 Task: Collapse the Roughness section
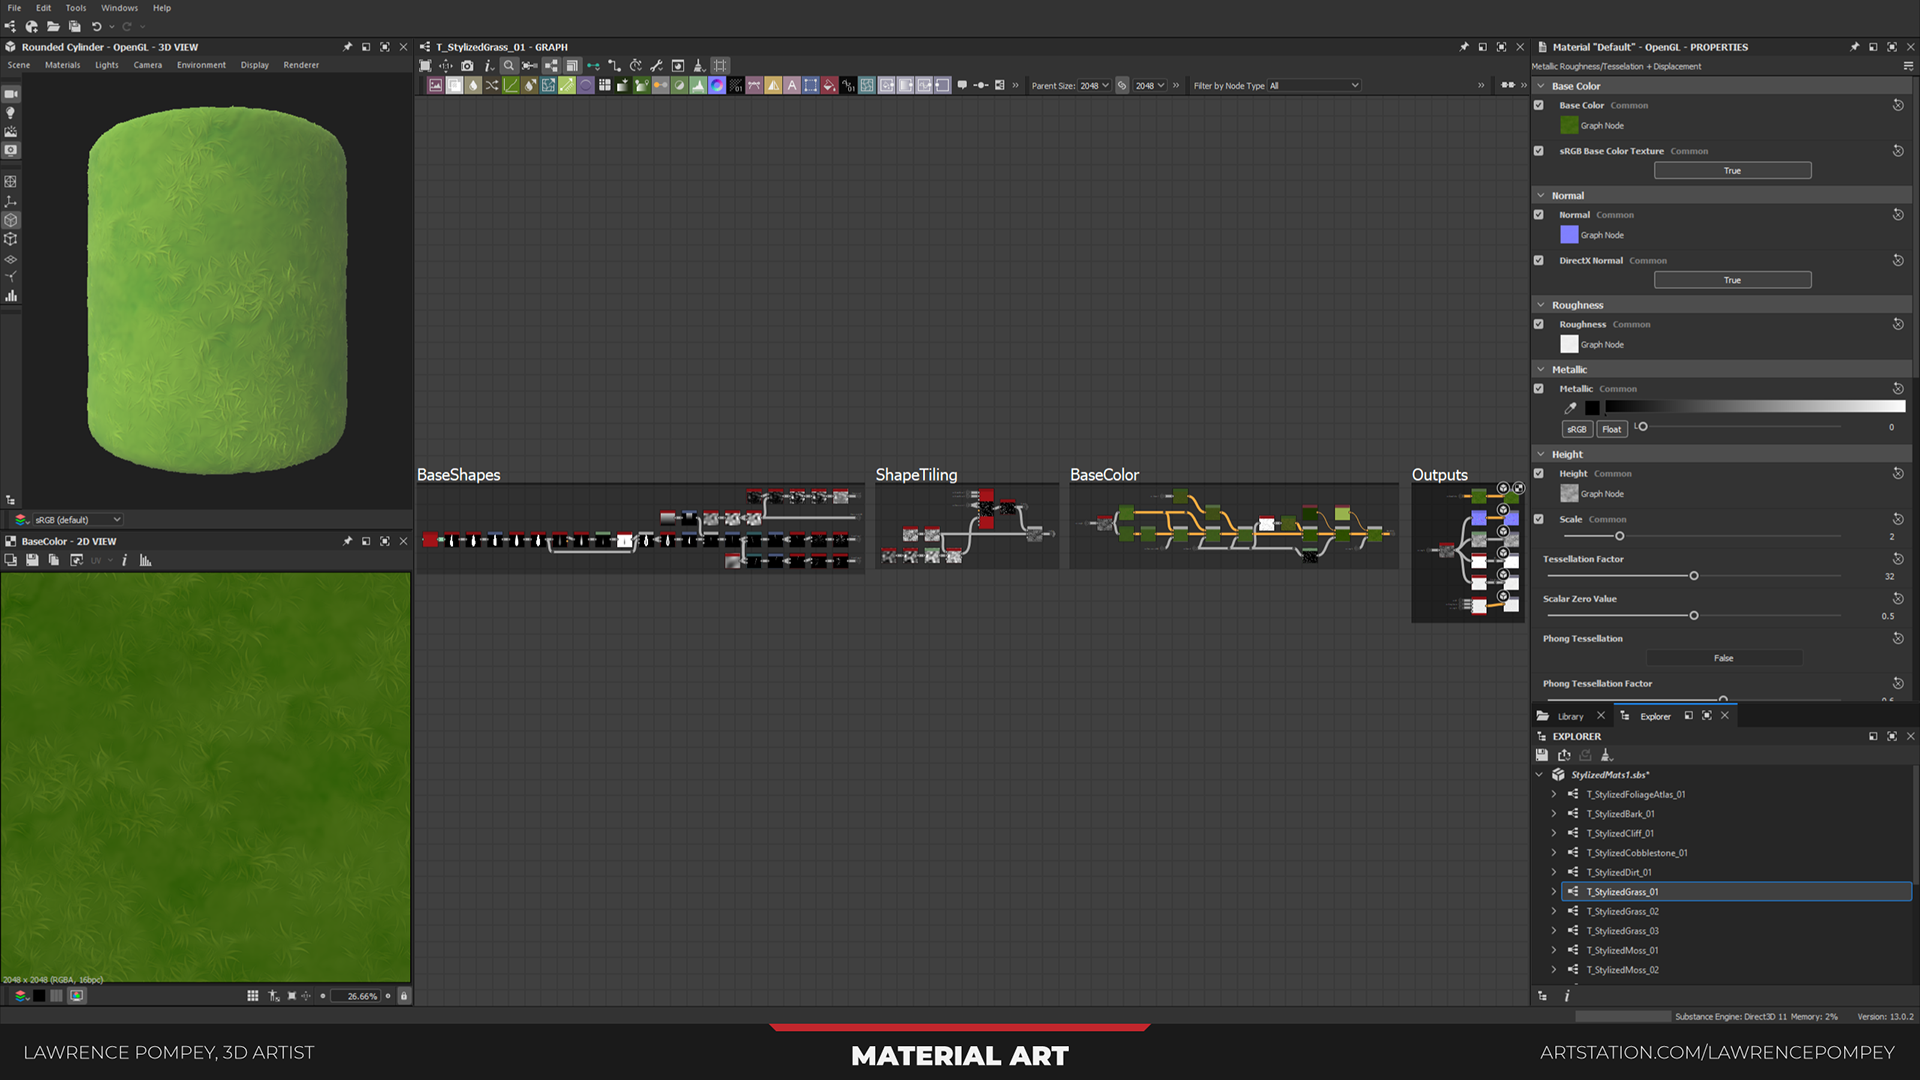[1541, 305]
